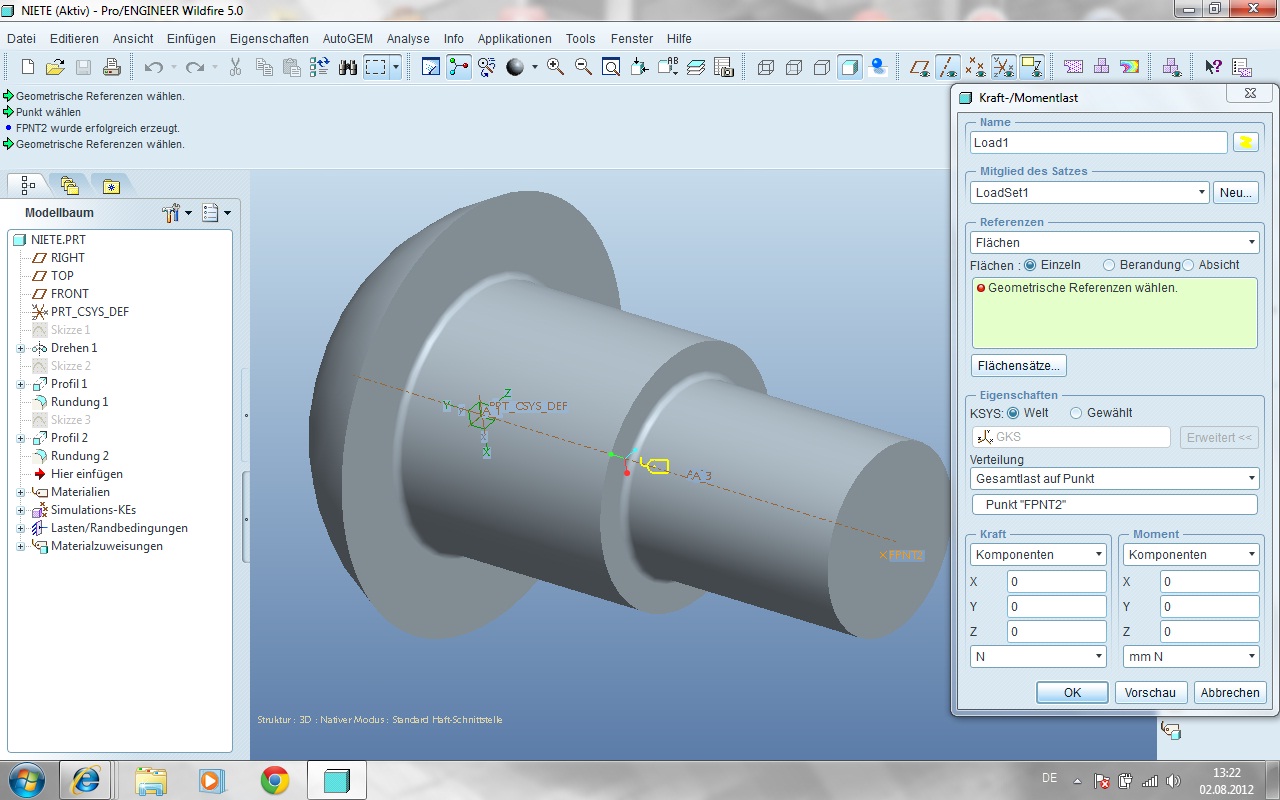
Task: Expand the Lasten/Randbedingungen tree node
Action: (21, 528)
